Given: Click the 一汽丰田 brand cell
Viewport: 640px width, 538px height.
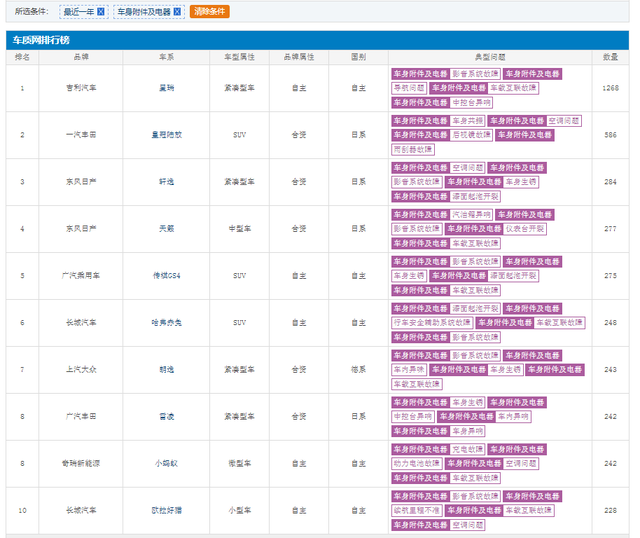Looking at the screenshot, I should [81, 135].
